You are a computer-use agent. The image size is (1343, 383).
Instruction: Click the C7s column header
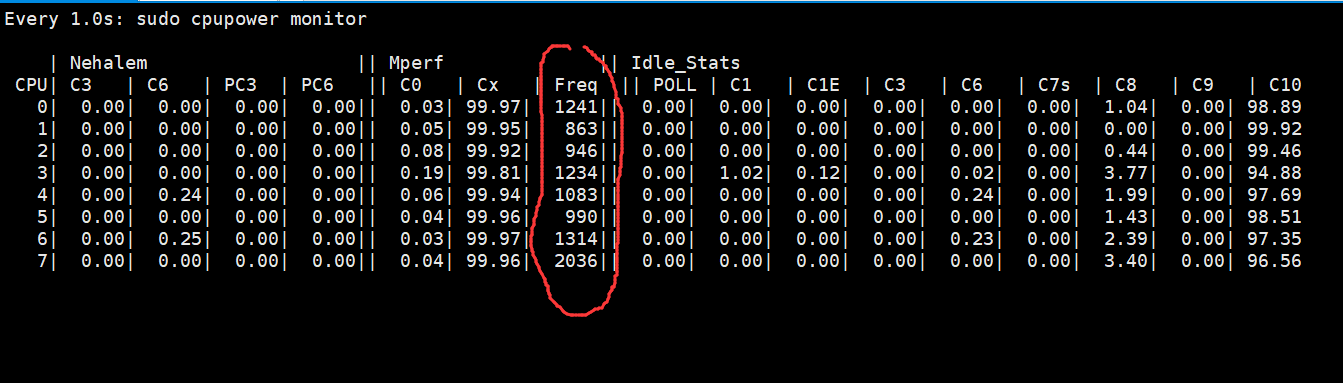[1054, 86]
